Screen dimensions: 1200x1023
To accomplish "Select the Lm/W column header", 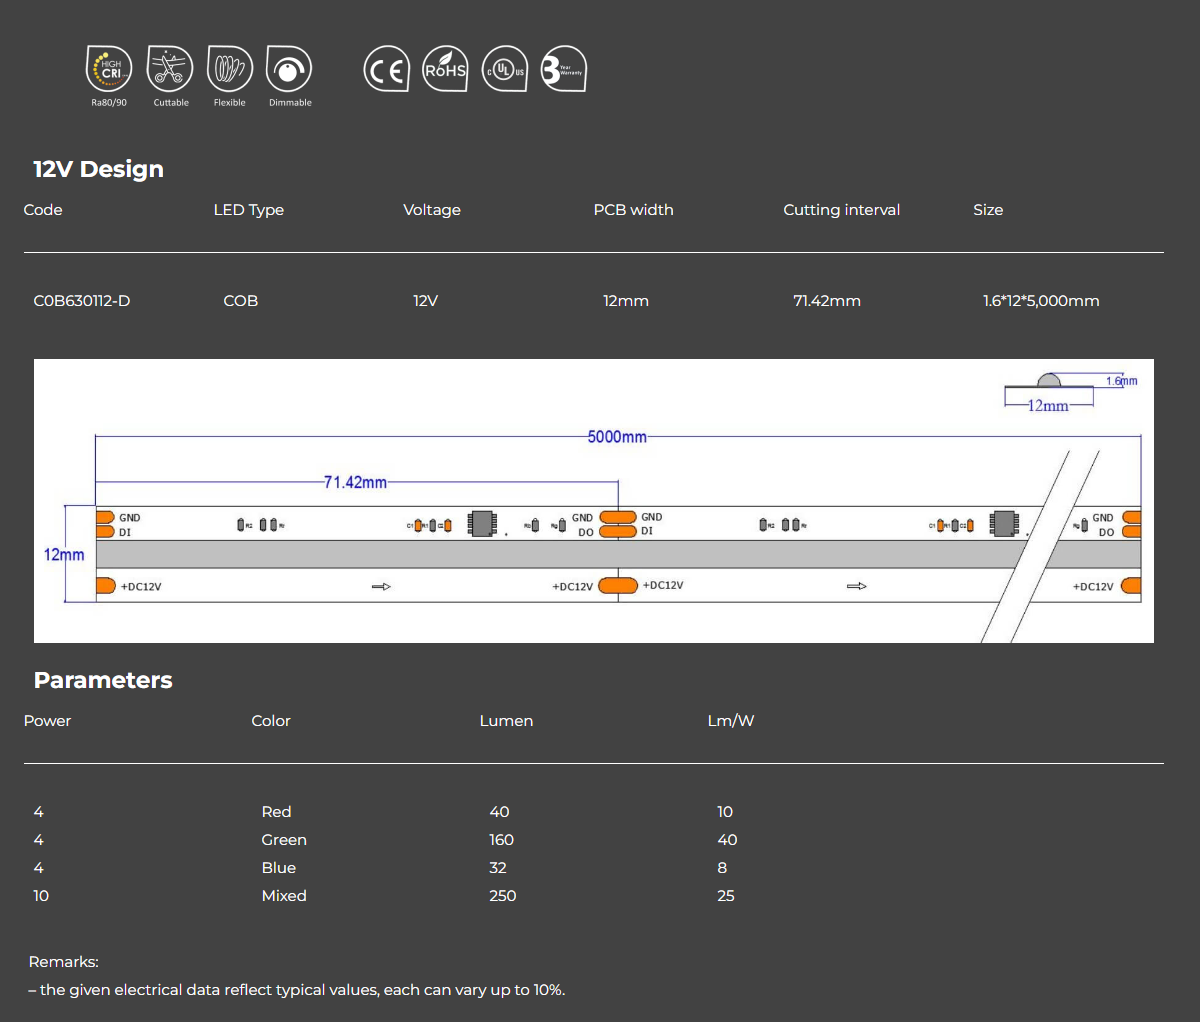I will click(x=730, y=721).
